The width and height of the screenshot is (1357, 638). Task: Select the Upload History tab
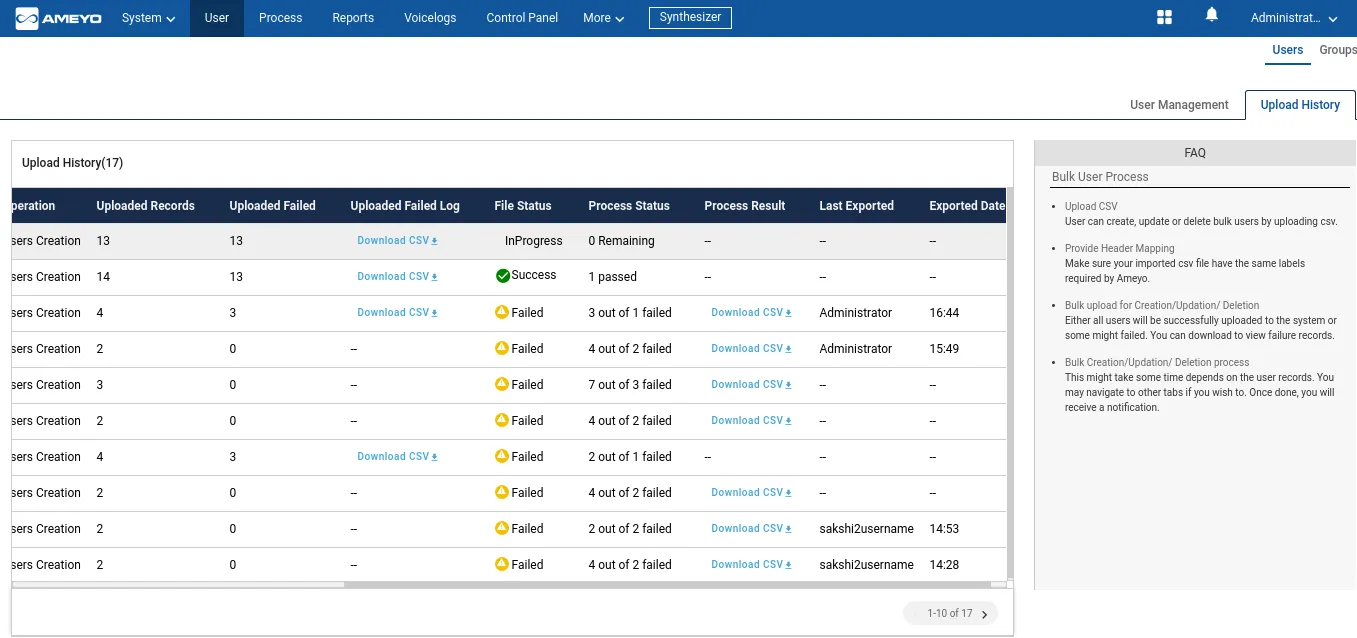click(x=1300, y=105)
